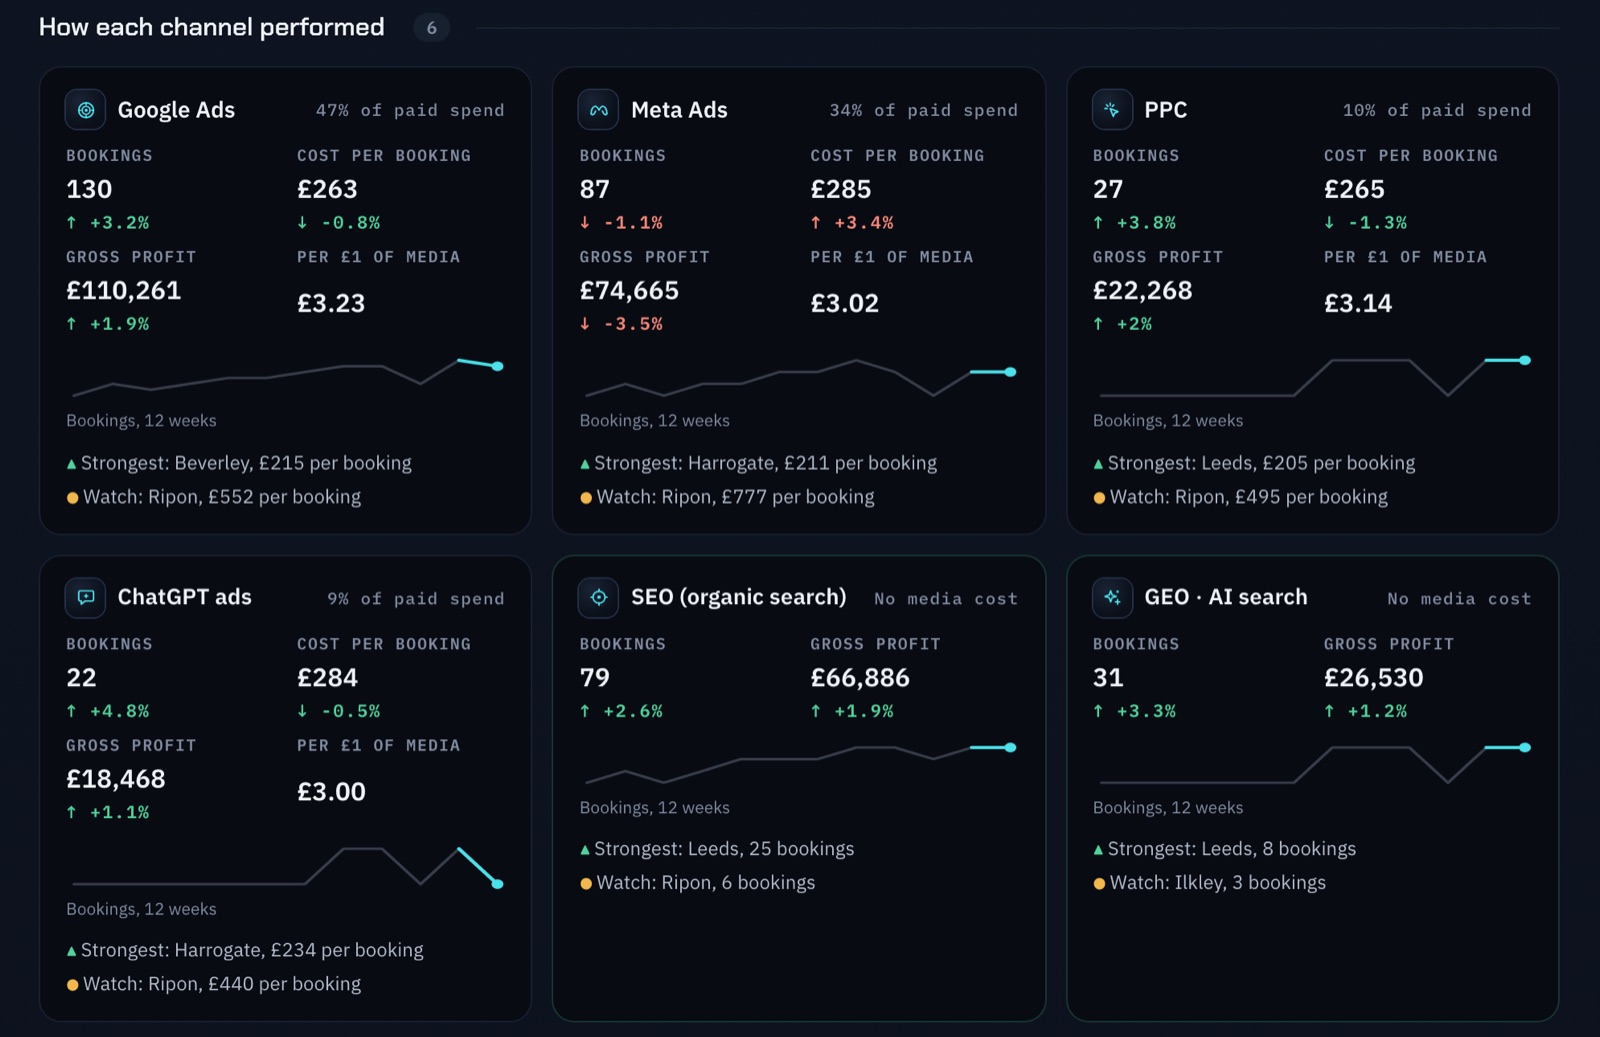Click the '34% of paid spend' label
The image size is (1600, 1037).
924,110
